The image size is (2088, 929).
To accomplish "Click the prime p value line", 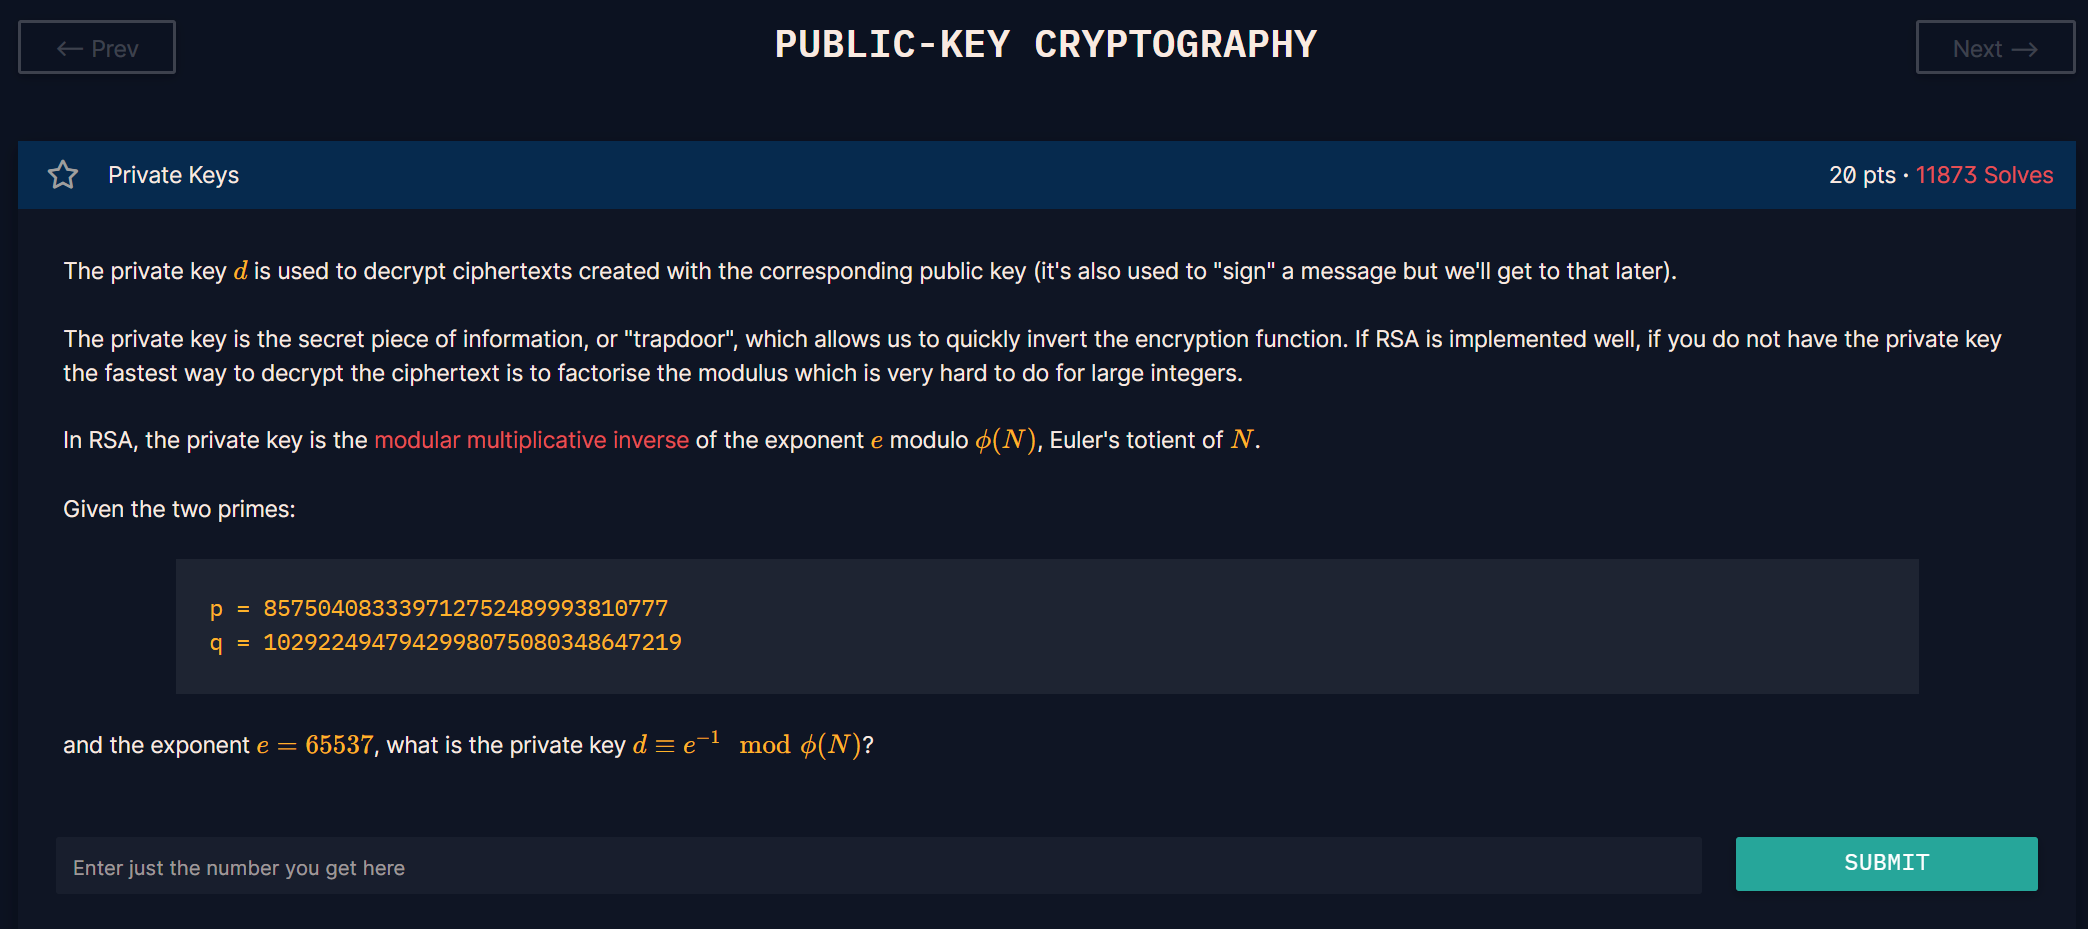I will click(439, 608).
